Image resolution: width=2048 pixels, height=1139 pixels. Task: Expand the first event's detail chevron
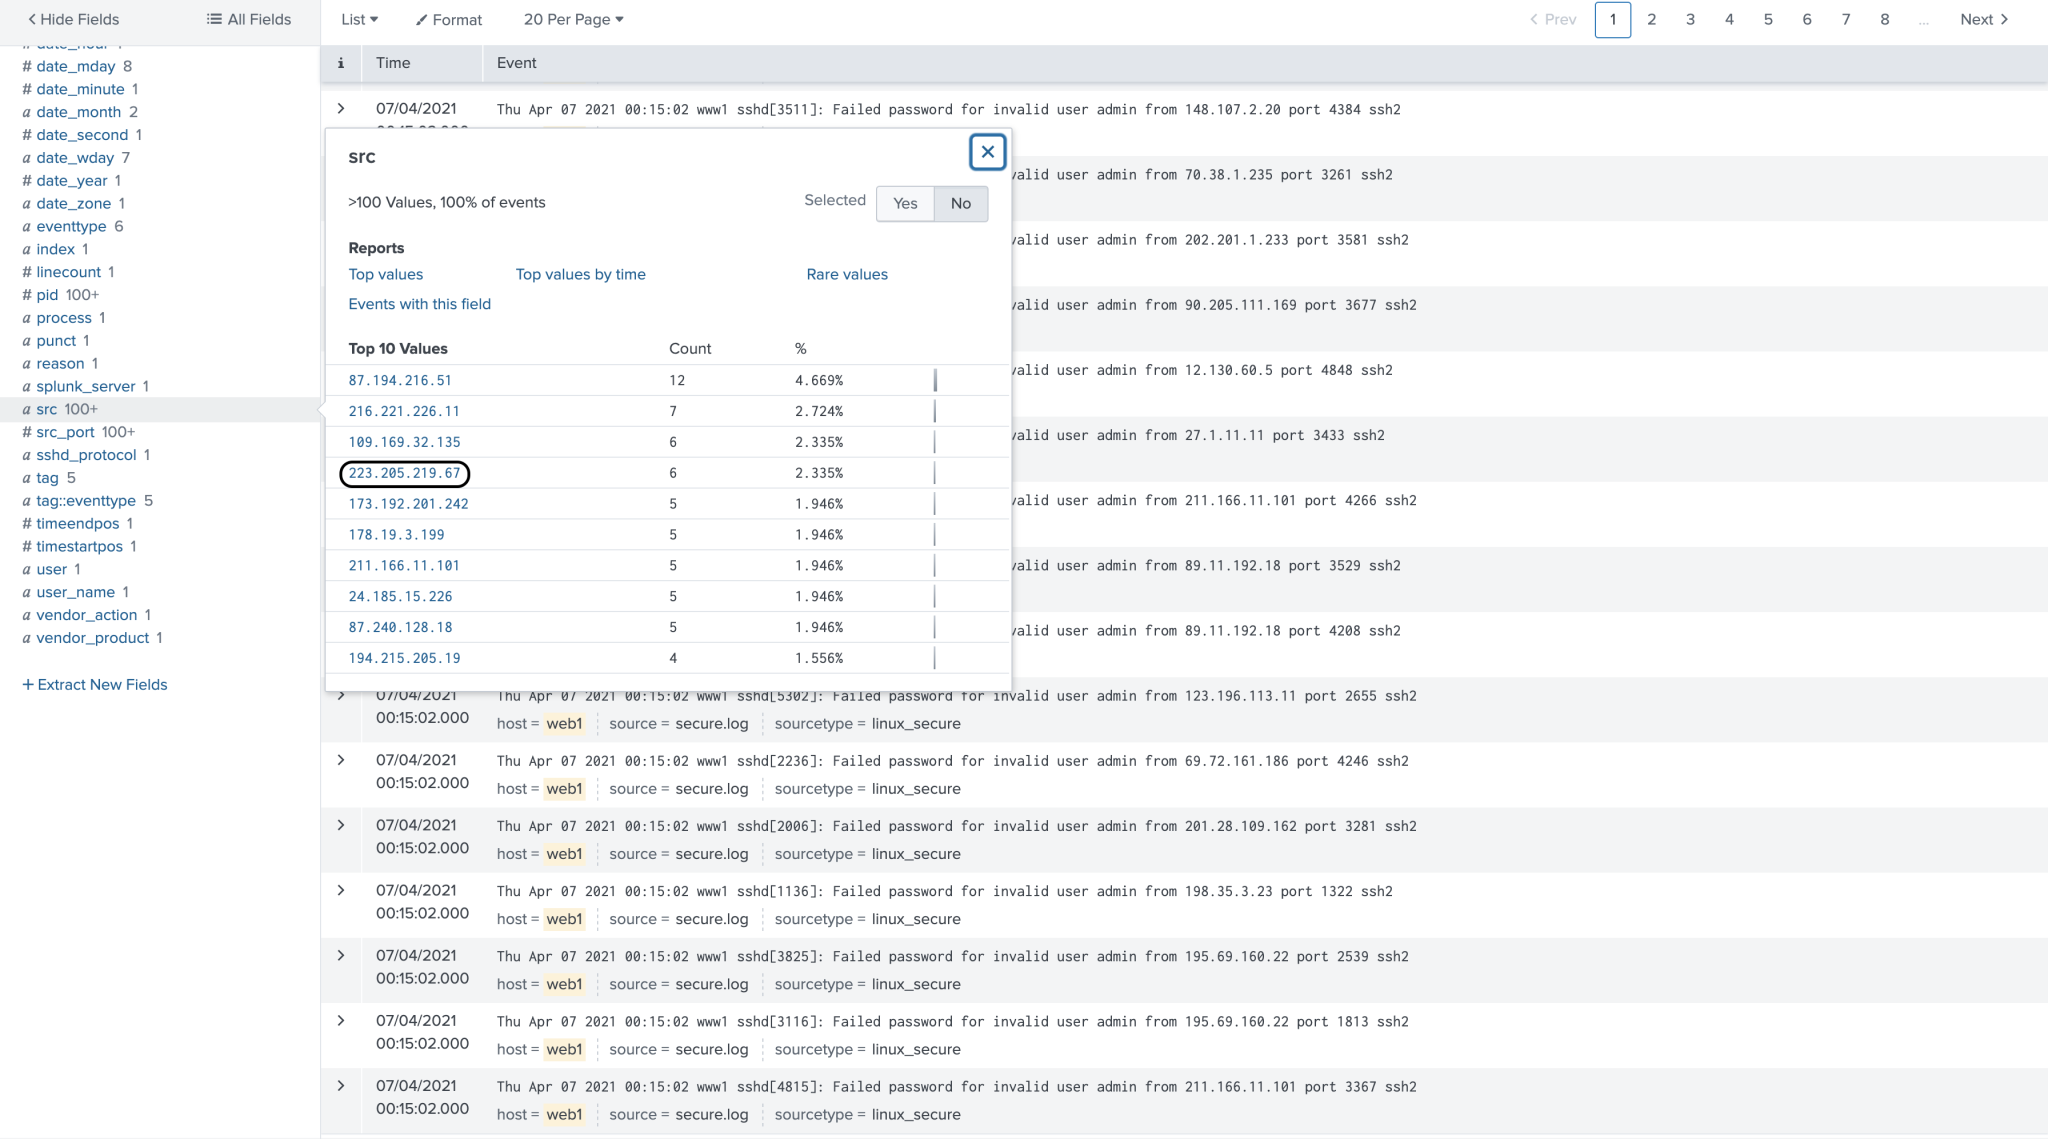(341, 108)
